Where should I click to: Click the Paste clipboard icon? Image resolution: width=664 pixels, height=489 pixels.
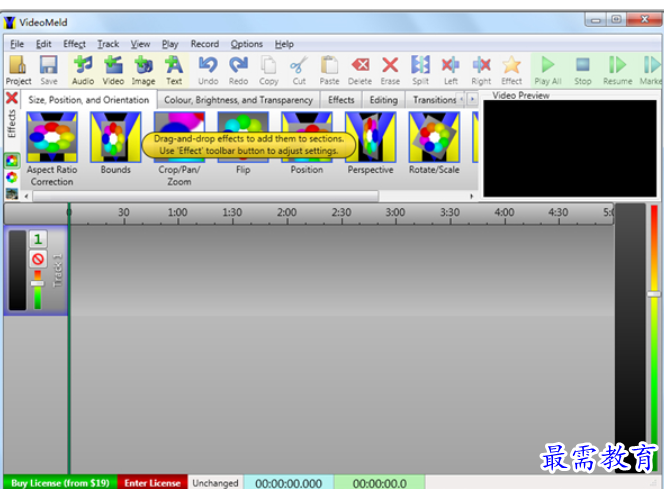pos(329,70)
